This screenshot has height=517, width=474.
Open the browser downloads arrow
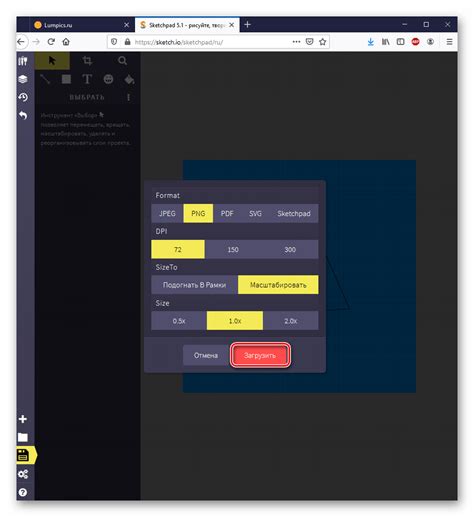370,42
